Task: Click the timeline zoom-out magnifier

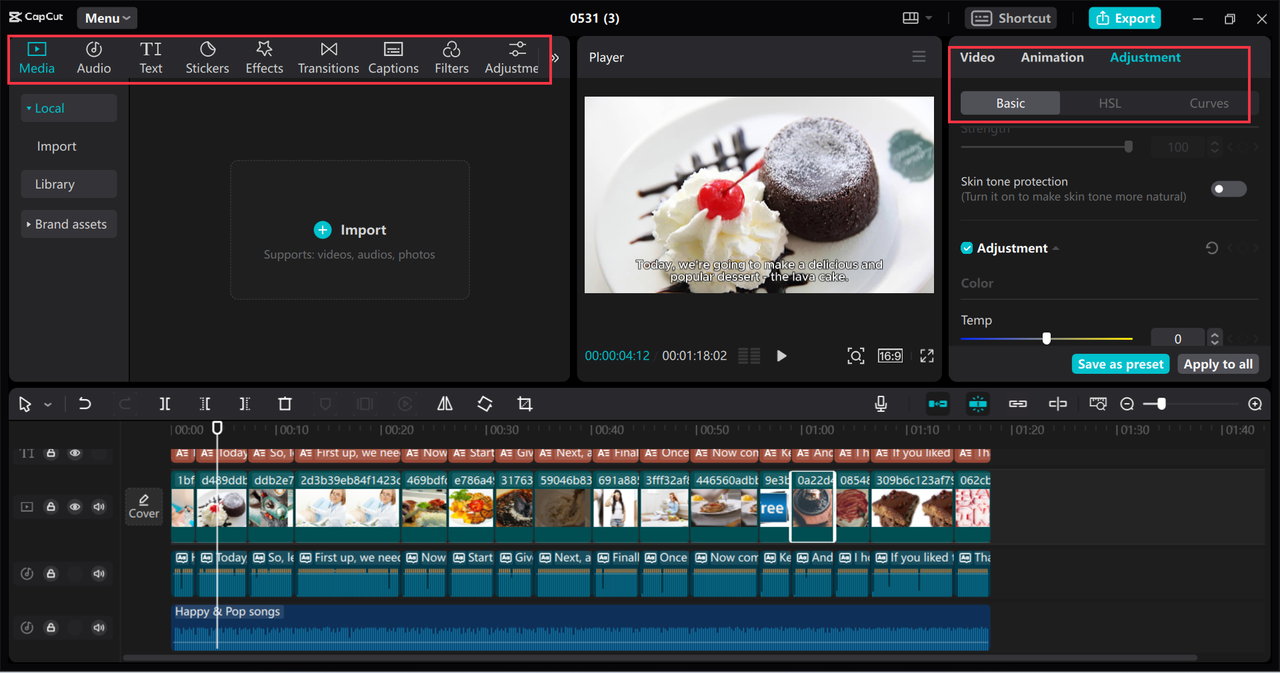Action: coord(1127,404)
